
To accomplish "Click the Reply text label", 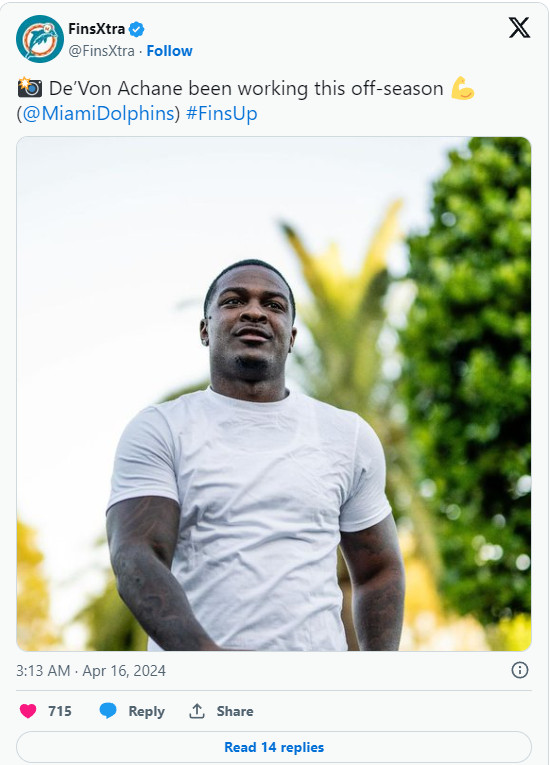I will [x=146, y=711].
